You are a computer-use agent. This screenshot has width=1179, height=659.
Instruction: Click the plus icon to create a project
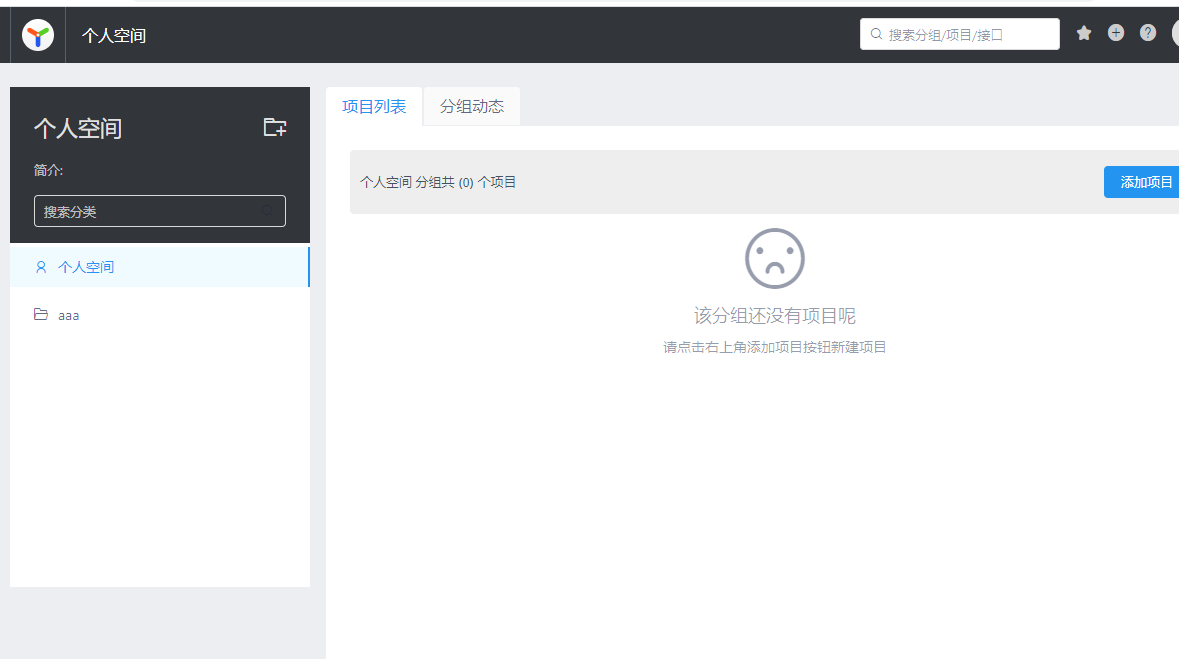pos(1116,33)
